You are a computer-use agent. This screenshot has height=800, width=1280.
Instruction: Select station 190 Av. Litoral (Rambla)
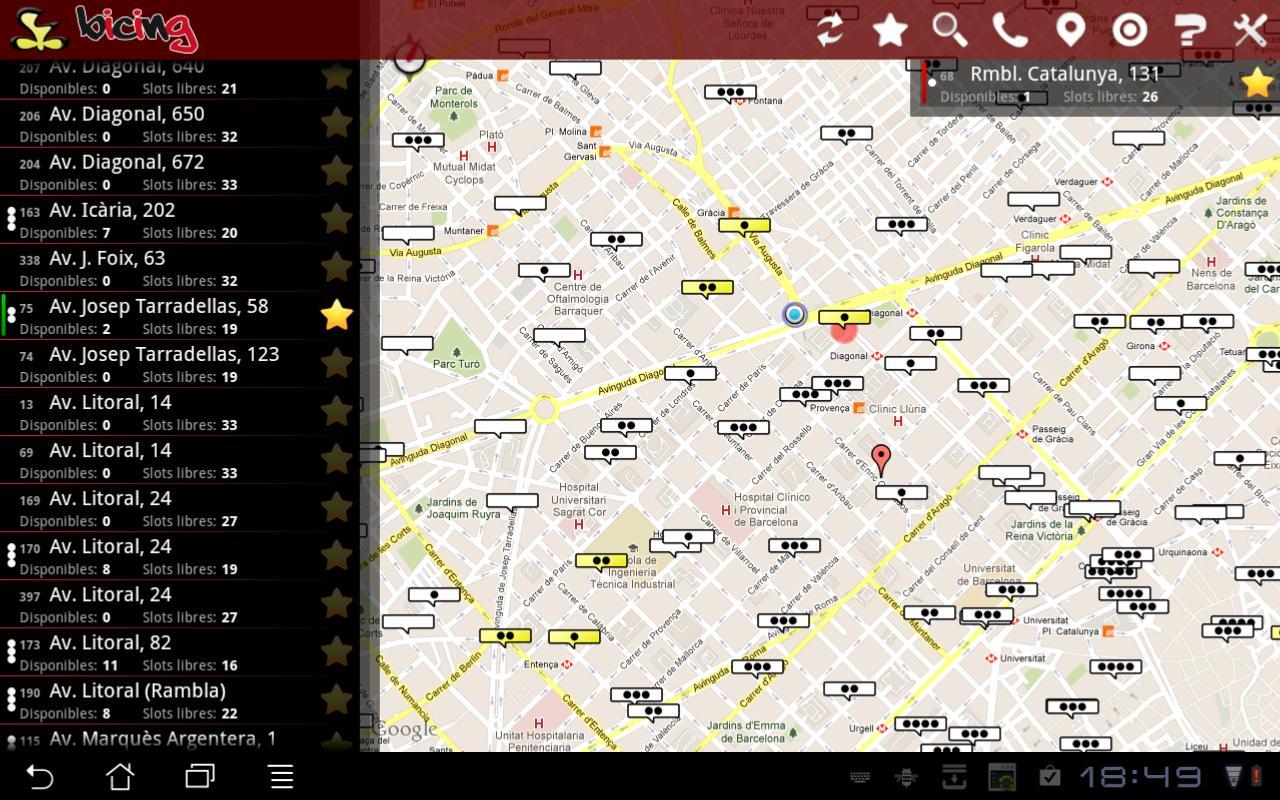click(180, 700)
